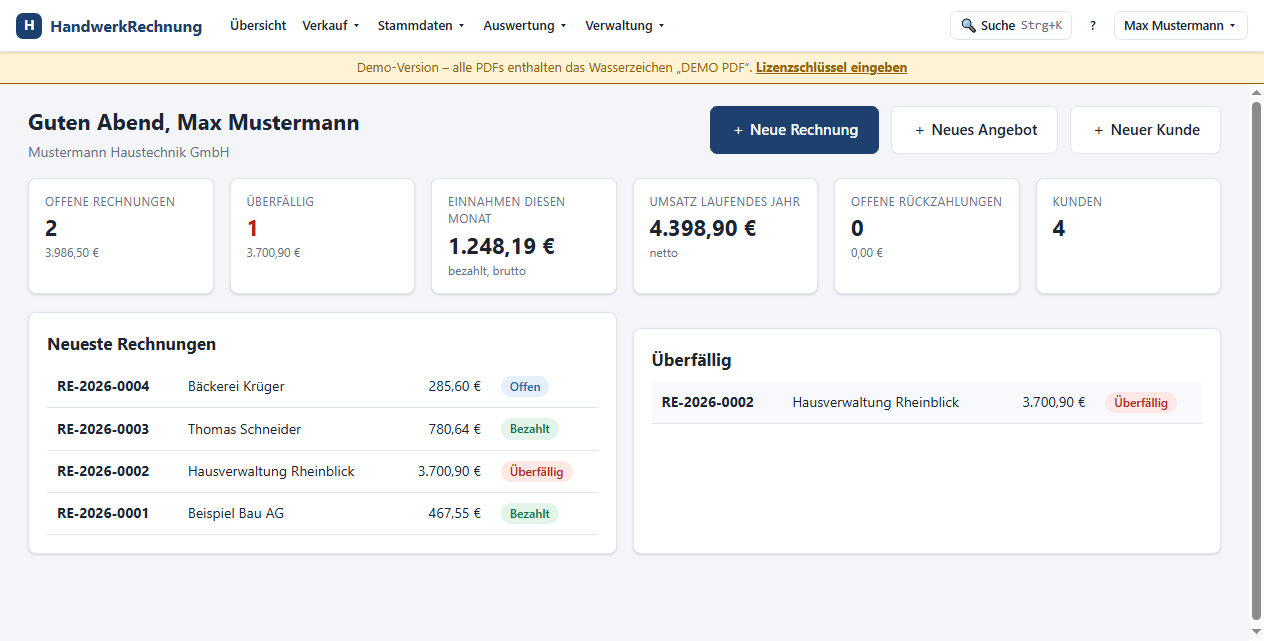Select customer name Thomas Schneider
Image resolution: width=1264 pixels, height=641 pixels.
pyautogui.click(x=244, y=429)
